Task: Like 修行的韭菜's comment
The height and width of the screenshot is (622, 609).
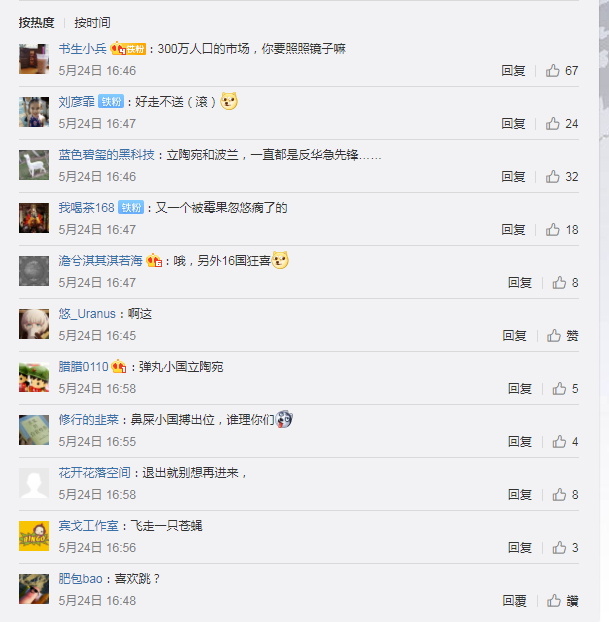Action: (559, 442)
